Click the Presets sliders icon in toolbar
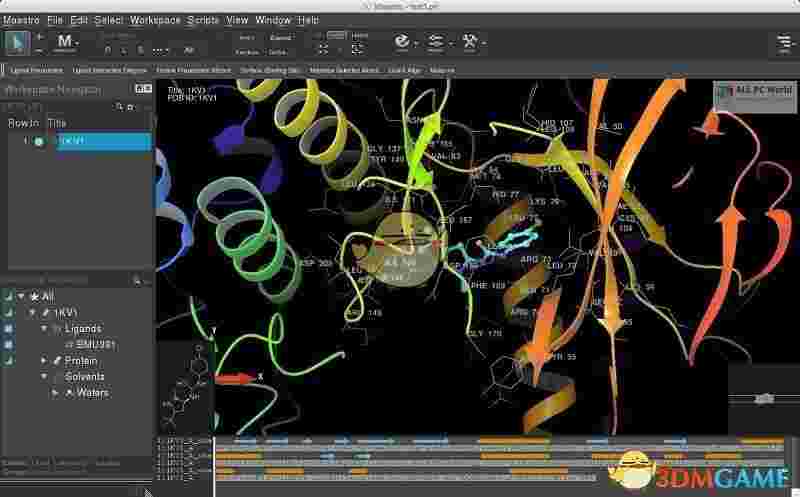800x497 pixels. point(436,42)
